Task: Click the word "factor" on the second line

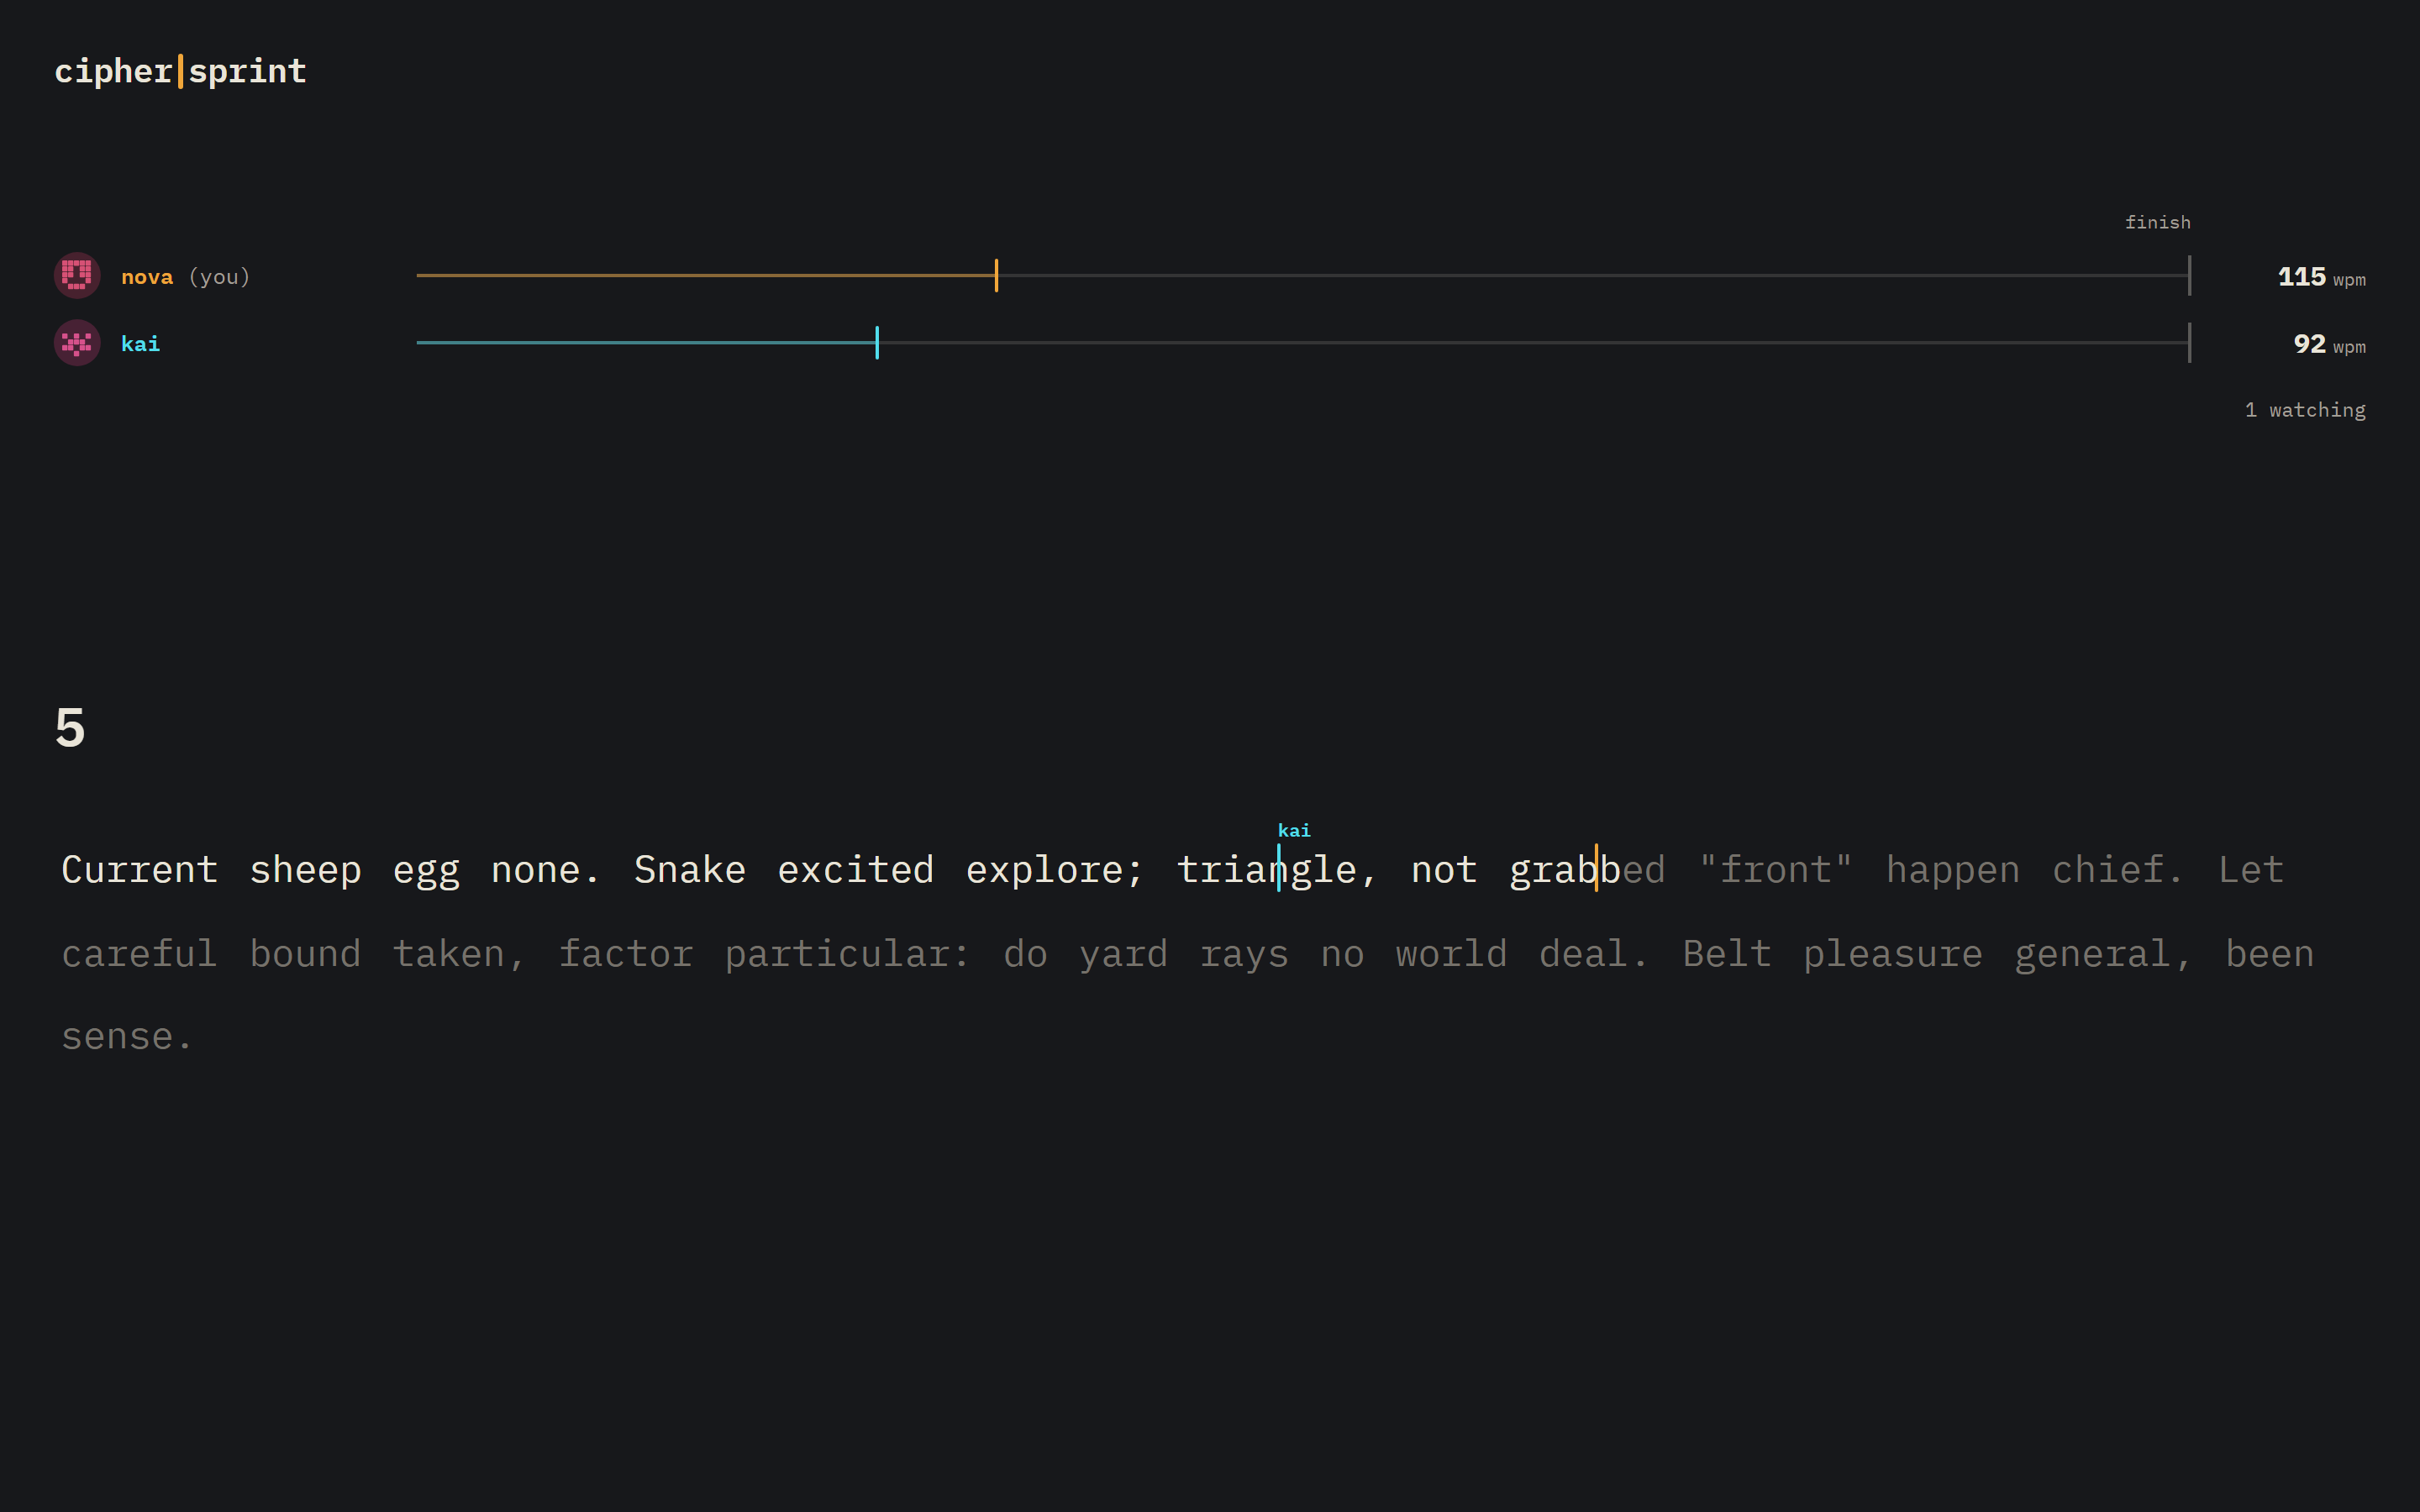Action: (x=626, y=954)
